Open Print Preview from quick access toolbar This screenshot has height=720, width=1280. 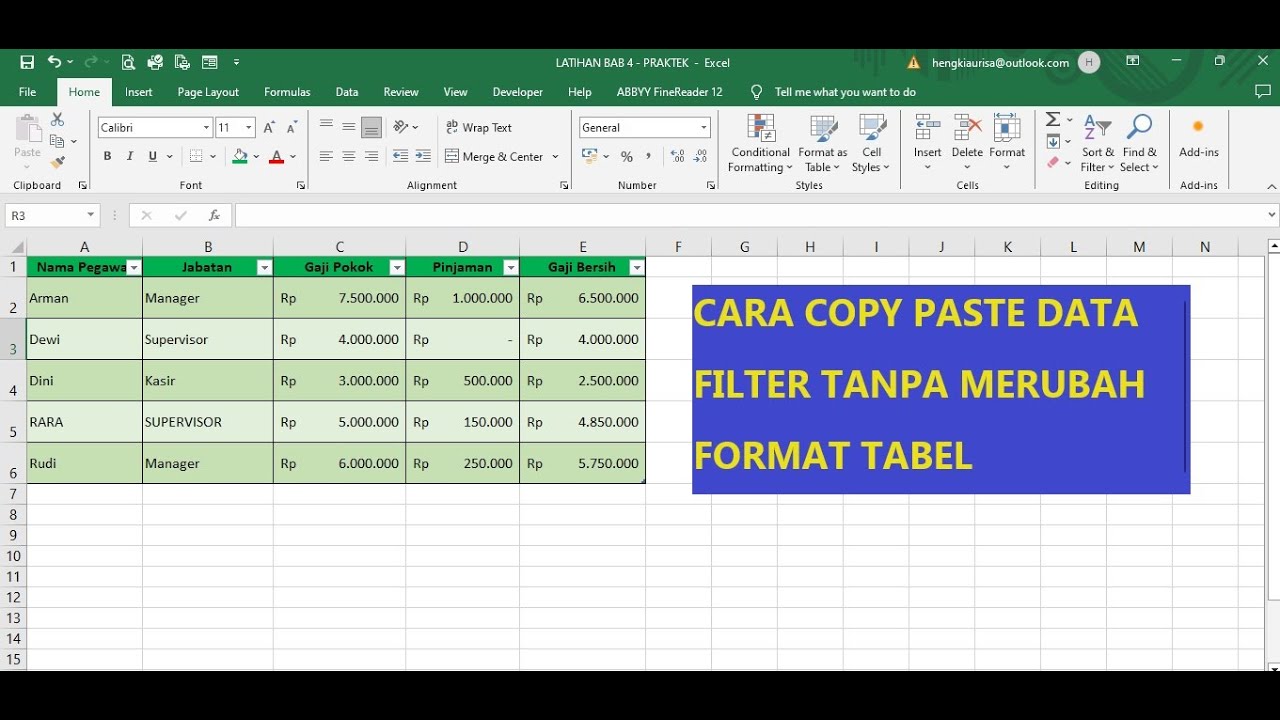tap(128, 62)
